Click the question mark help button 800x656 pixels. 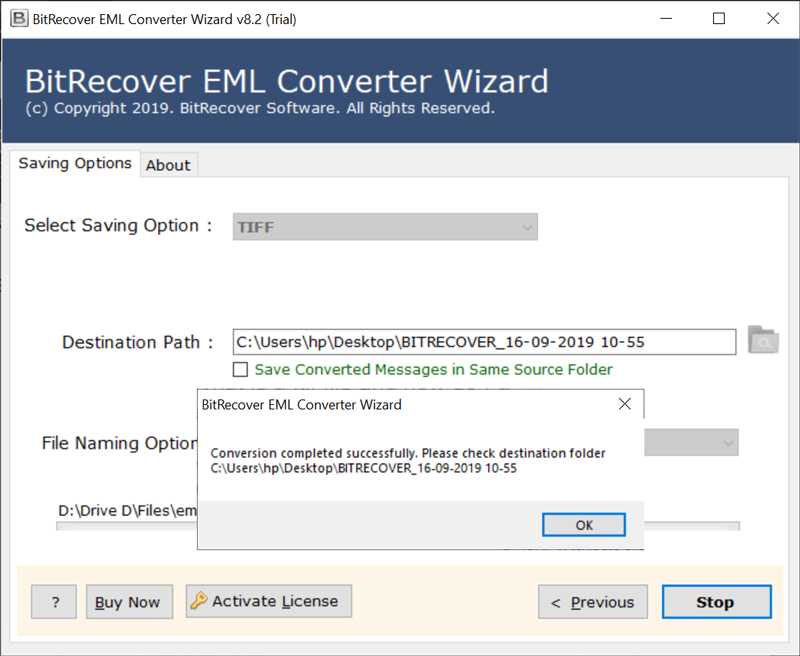54,602
